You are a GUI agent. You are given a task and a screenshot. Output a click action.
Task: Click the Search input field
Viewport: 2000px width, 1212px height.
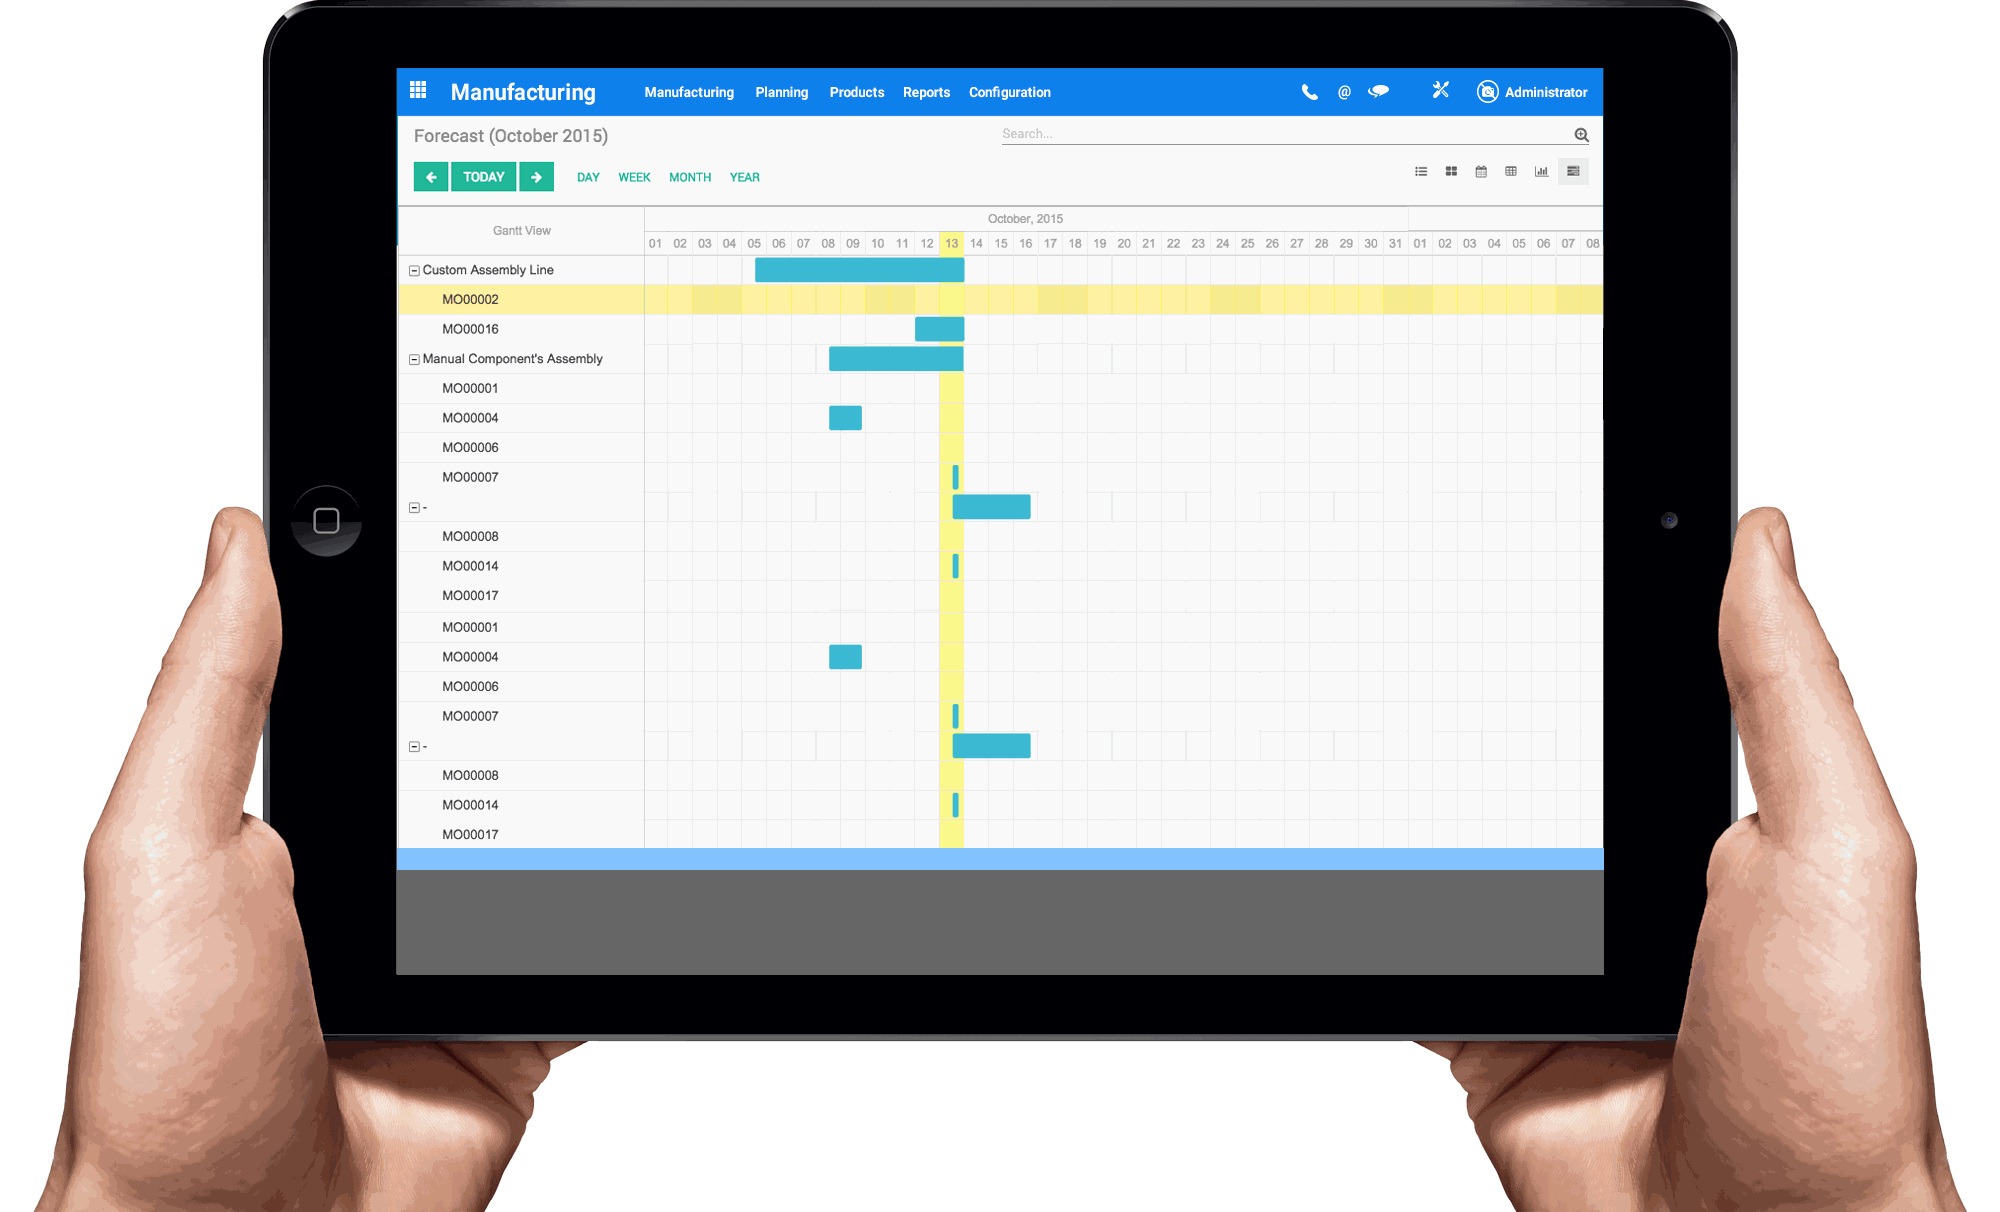click(x=1286, y=134)
